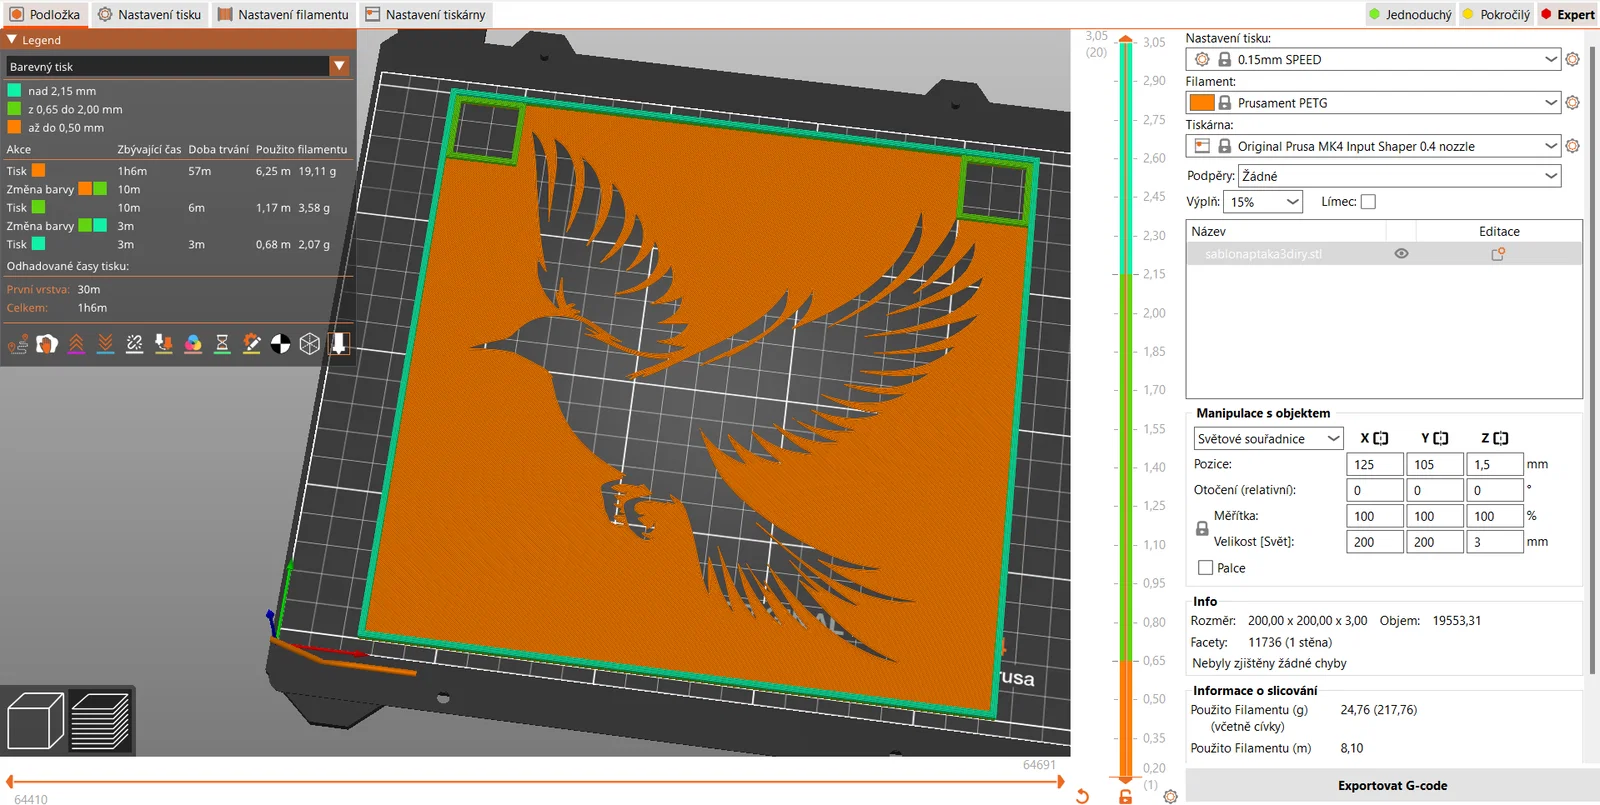Toggle wipe moves icon with orange hand
1600x805 pixels.
pyautogui.click(x=47, y=344)
